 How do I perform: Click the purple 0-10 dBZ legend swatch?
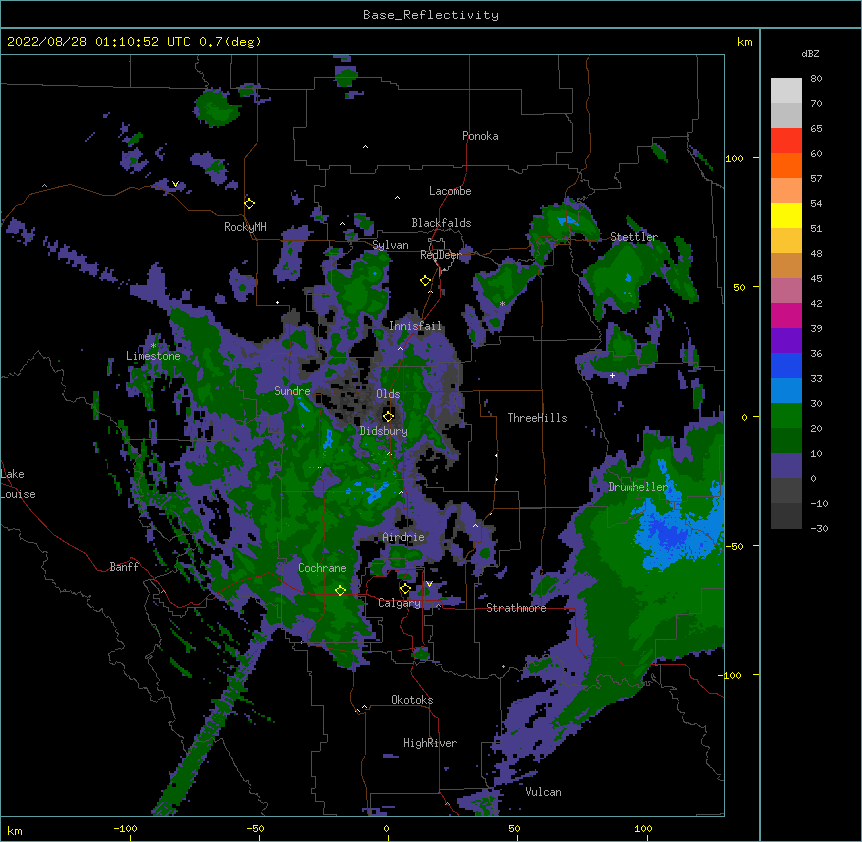[786, 466]
